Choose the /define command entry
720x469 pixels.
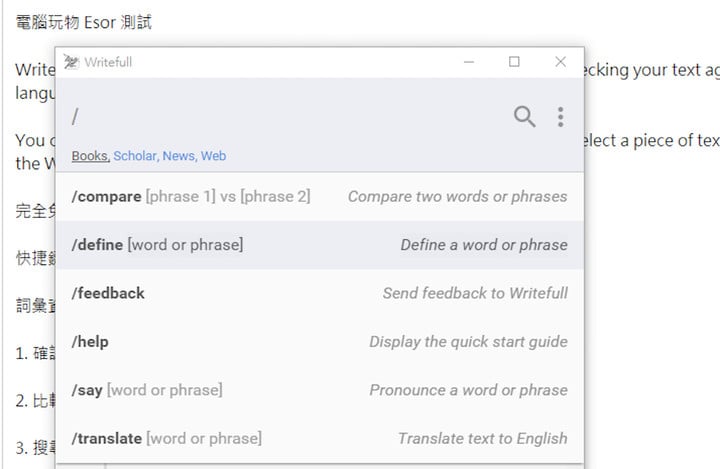[x=320, y=245]
